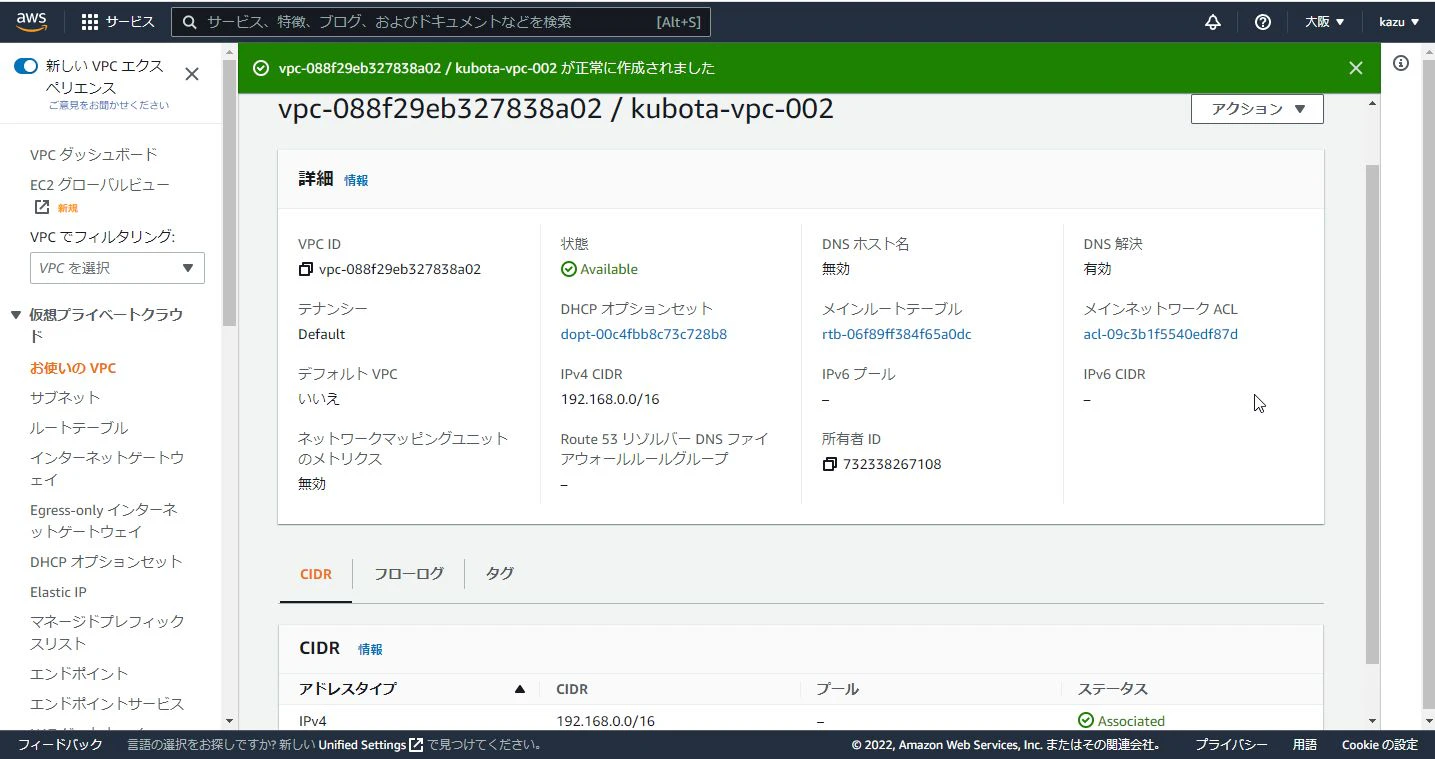The height and width of the screenshot is (759, 1435).
Task: Open Egress-only インターネットゲートウェイ in sidebar
Action: tap(104, 521)
